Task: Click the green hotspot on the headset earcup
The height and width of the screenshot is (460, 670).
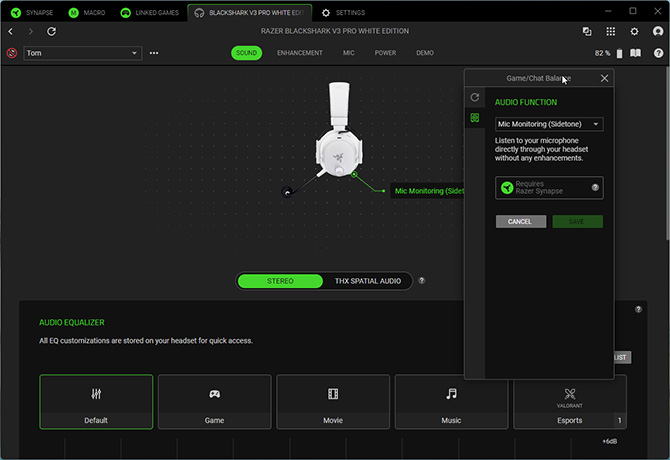Action: (x=354, y=174)
